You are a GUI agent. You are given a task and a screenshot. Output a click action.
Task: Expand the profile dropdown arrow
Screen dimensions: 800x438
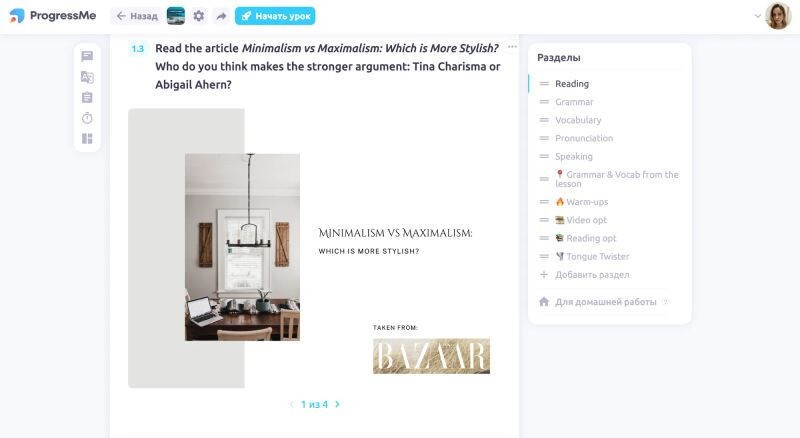pos(758,16)
